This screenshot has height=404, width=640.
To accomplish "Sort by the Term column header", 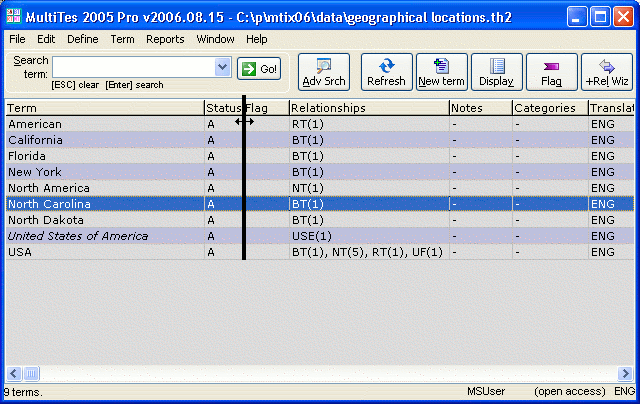I will [105, 108].
